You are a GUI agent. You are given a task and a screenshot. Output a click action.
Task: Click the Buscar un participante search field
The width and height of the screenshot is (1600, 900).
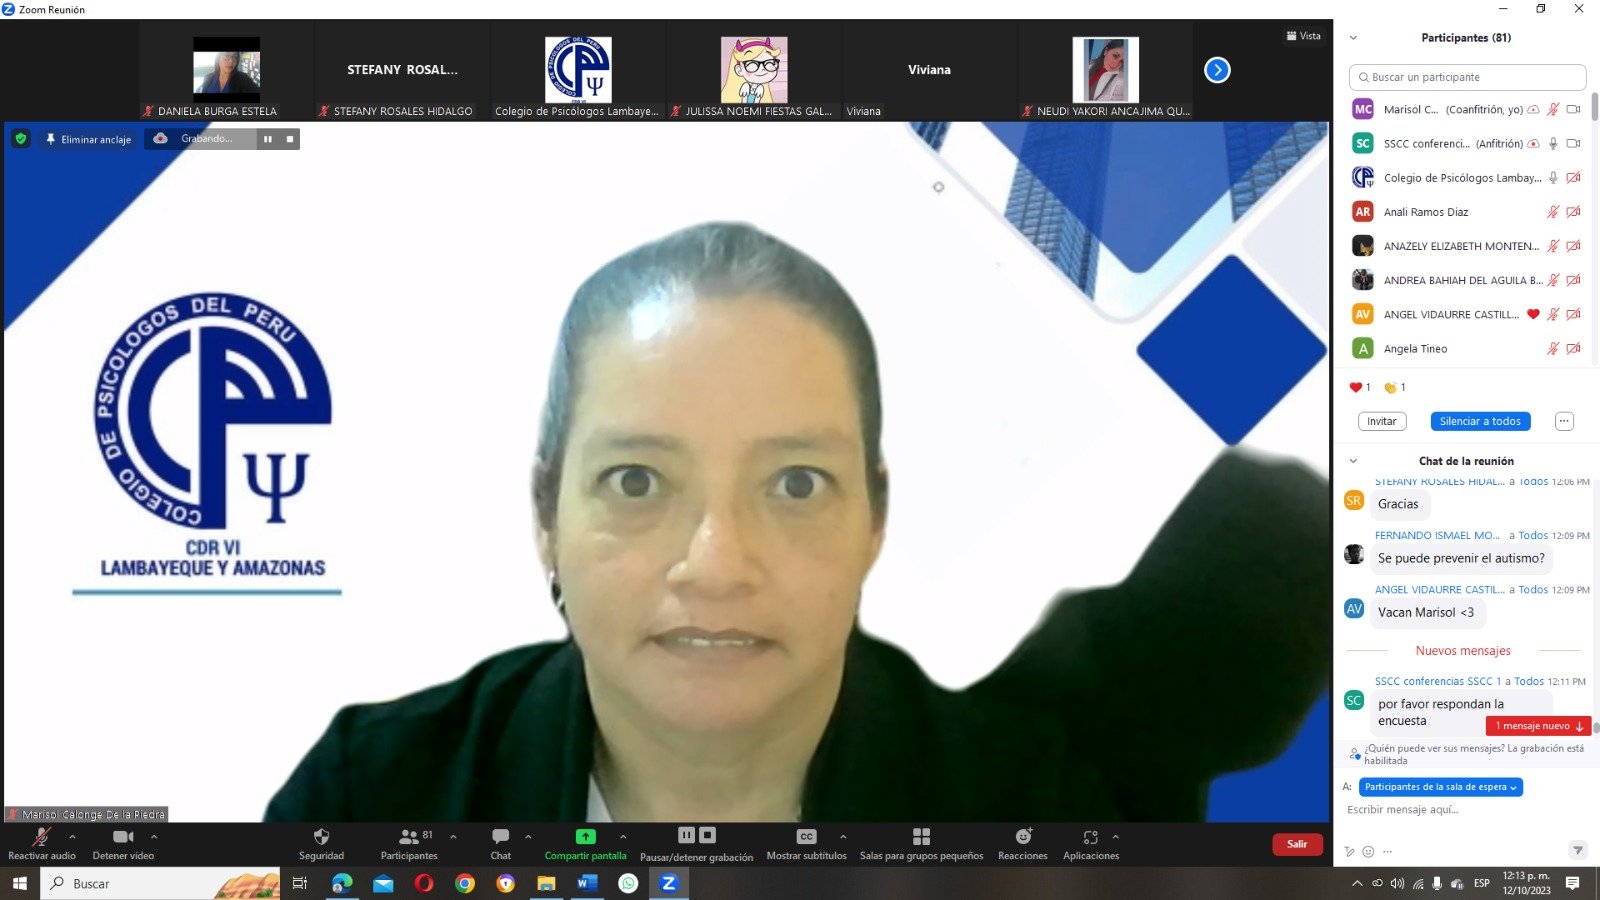point(1467,77)
